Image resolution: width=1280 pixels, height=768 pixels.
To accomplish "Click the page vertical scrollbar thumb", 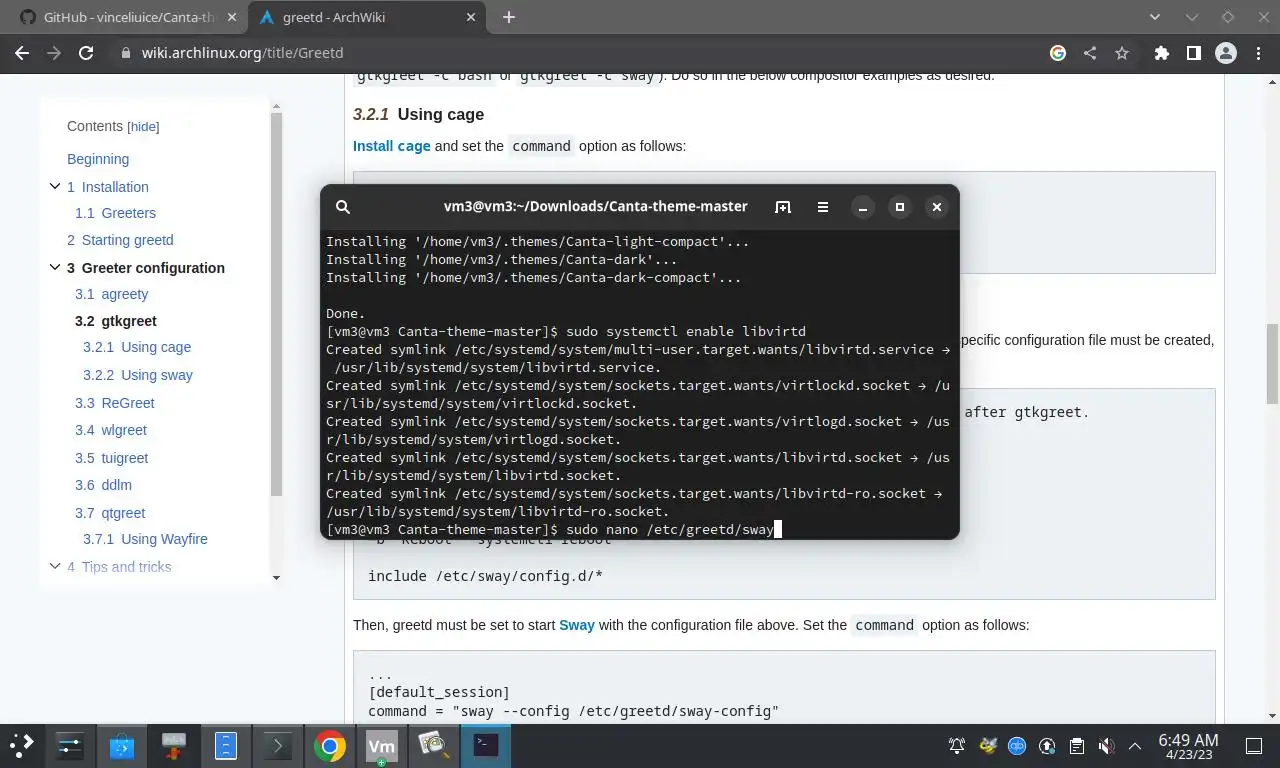I will (x=1272, y=363).
